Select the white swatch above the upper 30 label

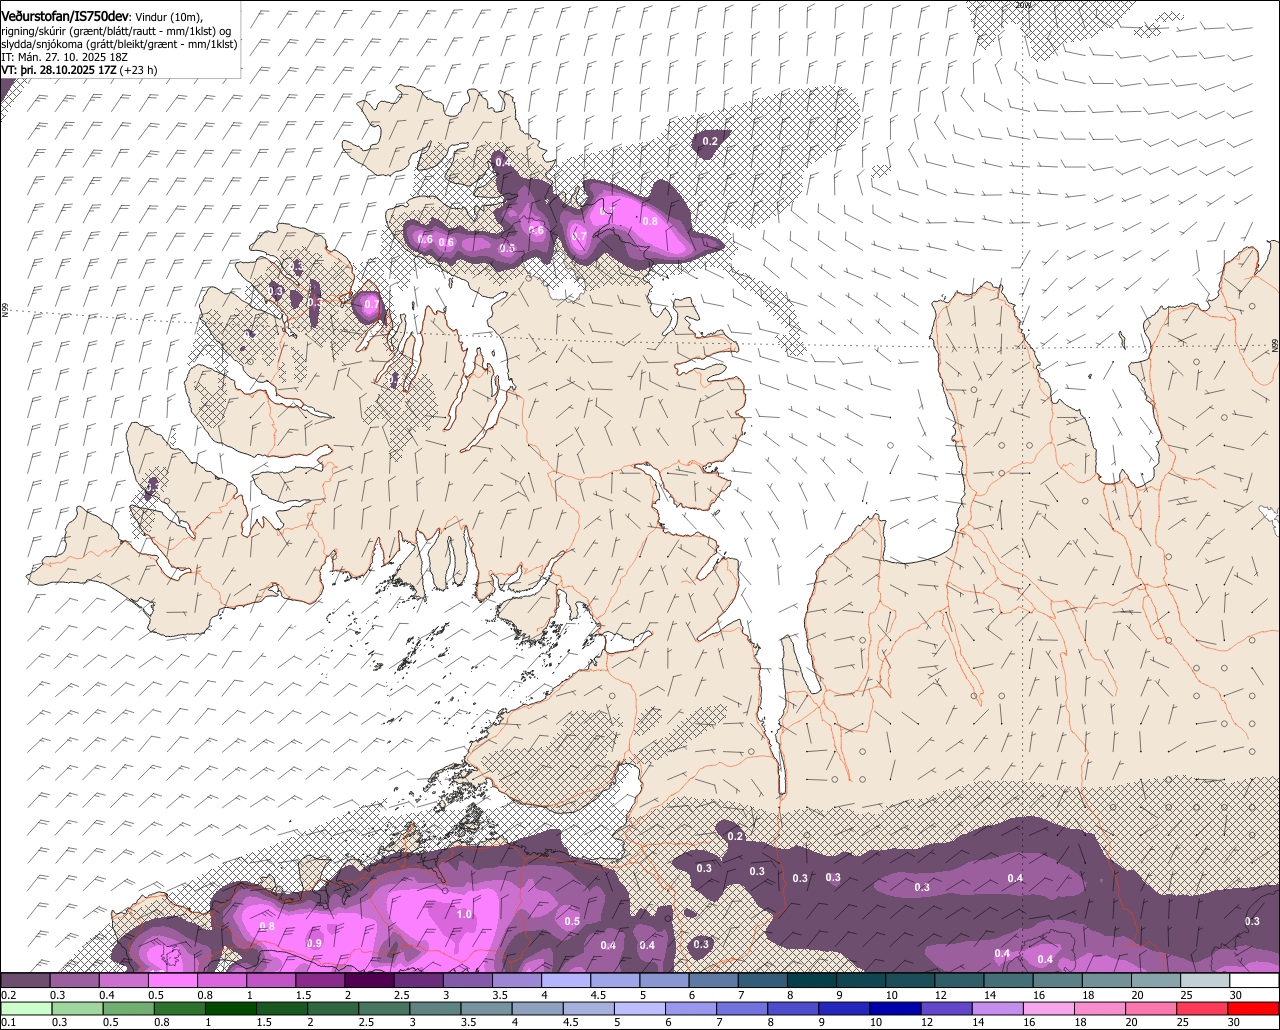(x=1255, y=980)
